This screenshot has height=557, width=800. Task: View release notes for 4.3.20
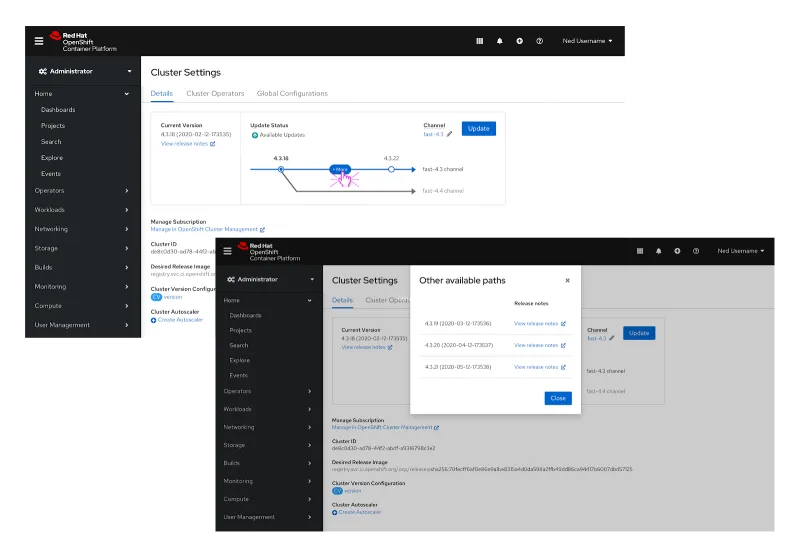[x=540, y=345]
